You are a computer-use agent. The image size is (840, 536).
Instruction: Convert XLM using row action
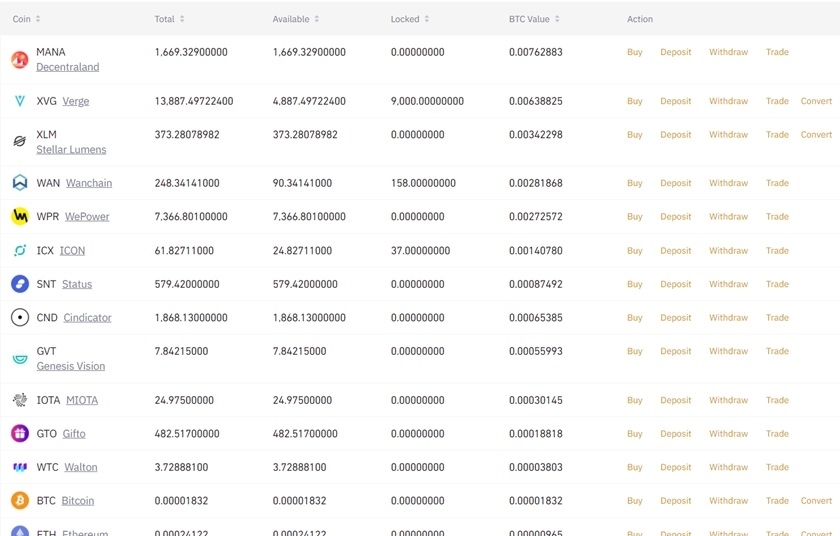click(816, 134)
